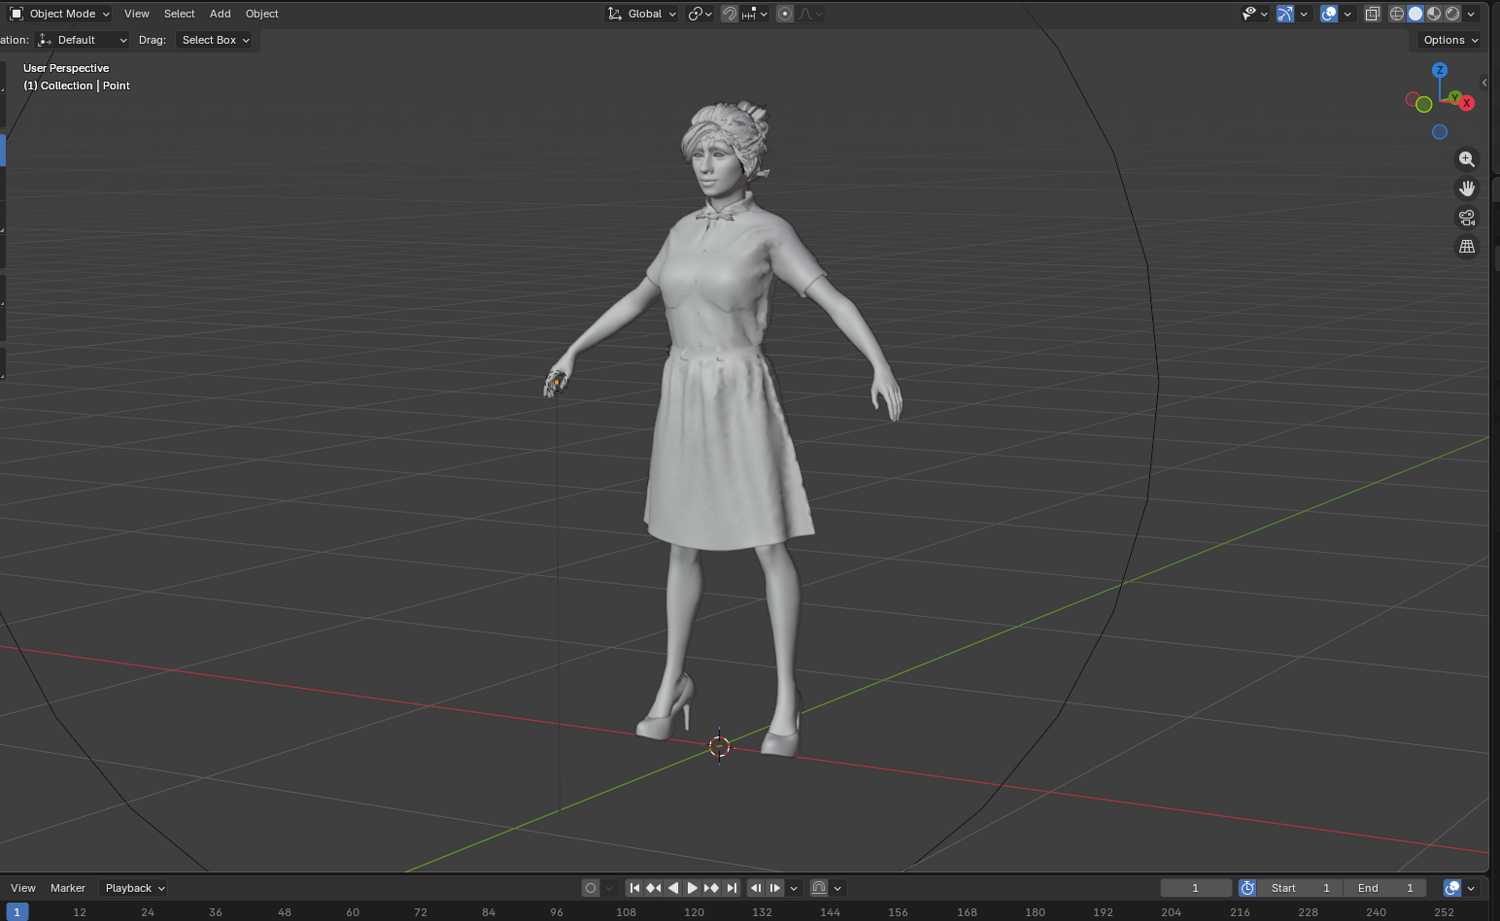Open the Add menu
The height and width of the screenshot is (921, 1500).
(220, 14)
